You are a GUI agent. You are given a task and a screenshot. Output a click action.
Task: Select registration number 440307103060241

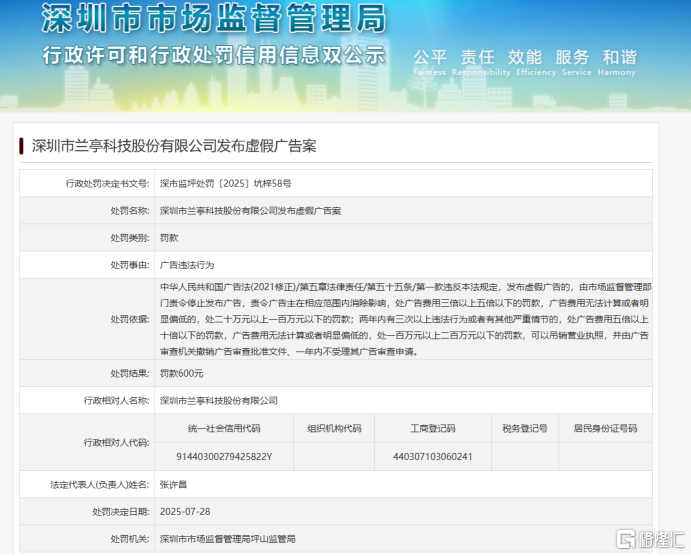tap(433, 456)
